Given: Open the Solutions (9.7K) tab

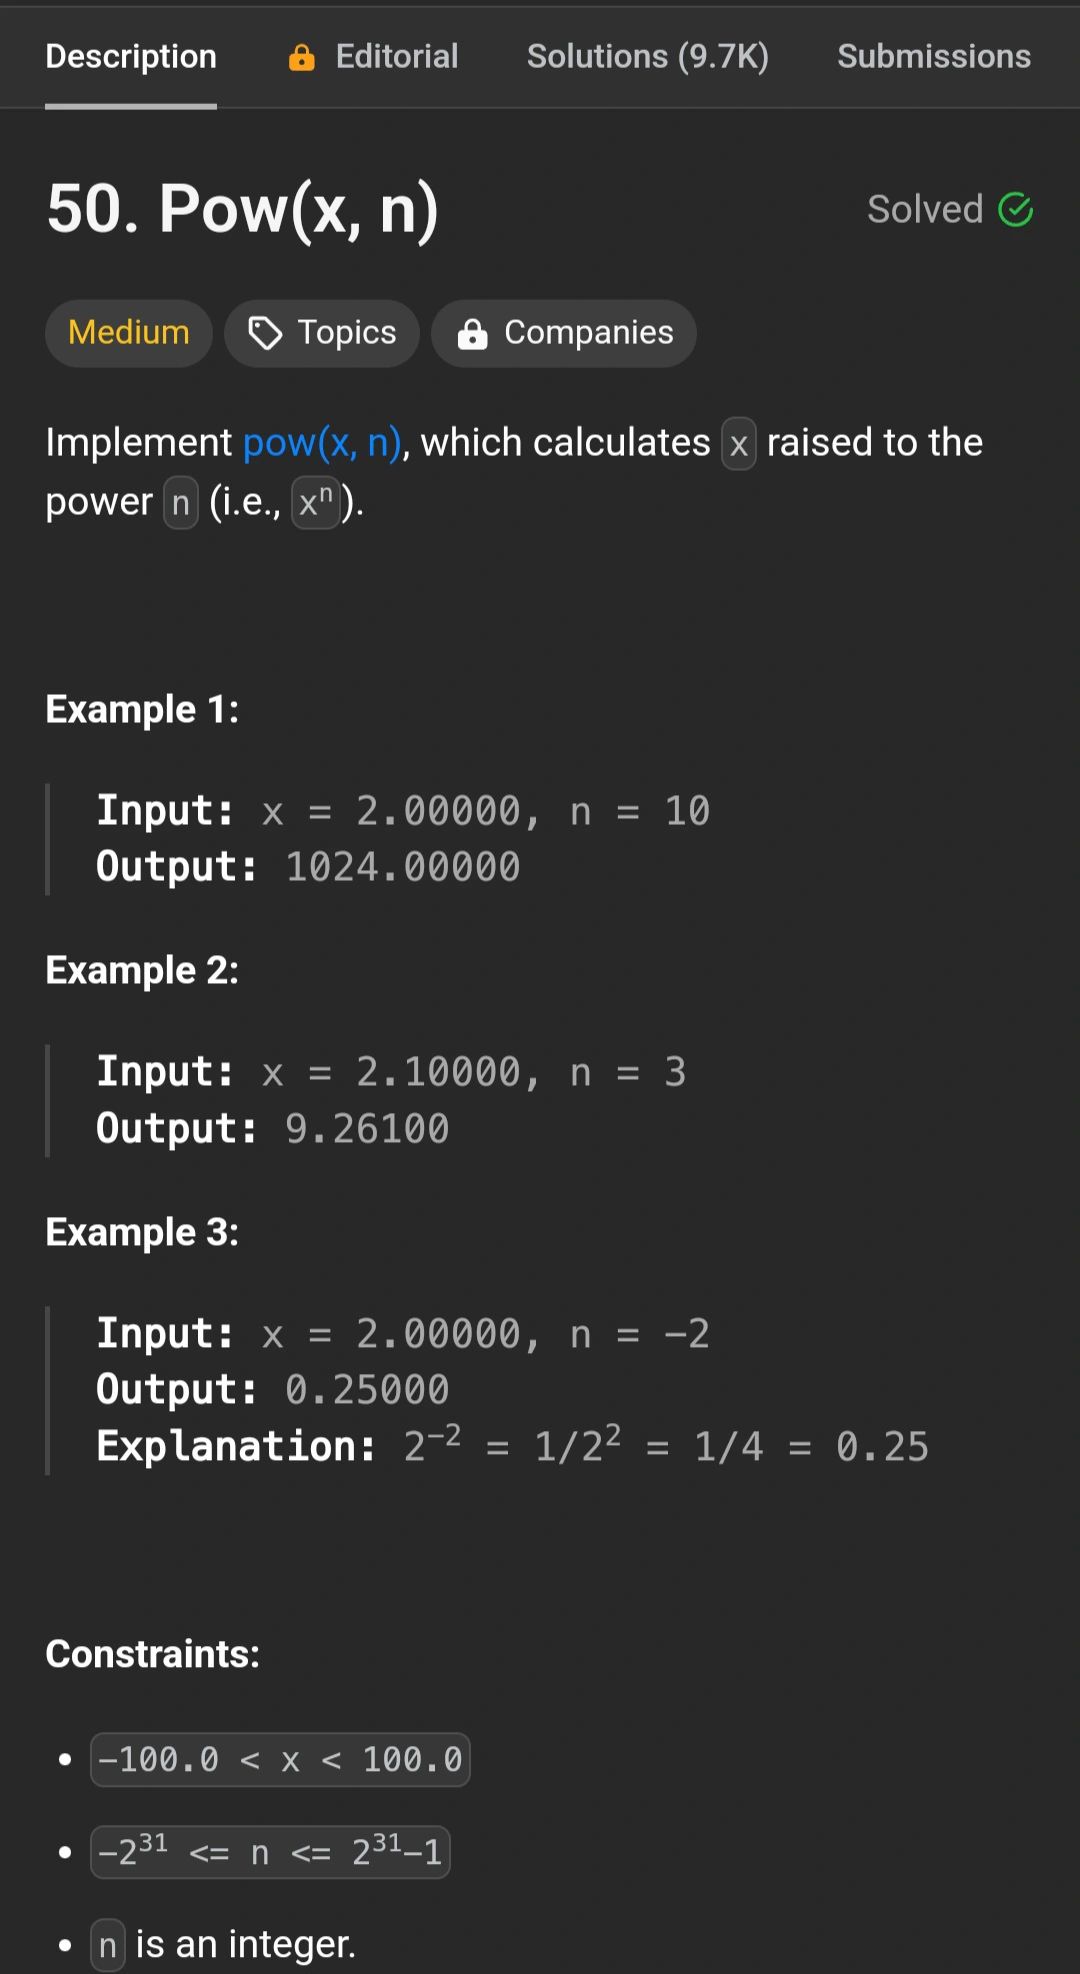Looking at the screenshot, I should (648, 57).
